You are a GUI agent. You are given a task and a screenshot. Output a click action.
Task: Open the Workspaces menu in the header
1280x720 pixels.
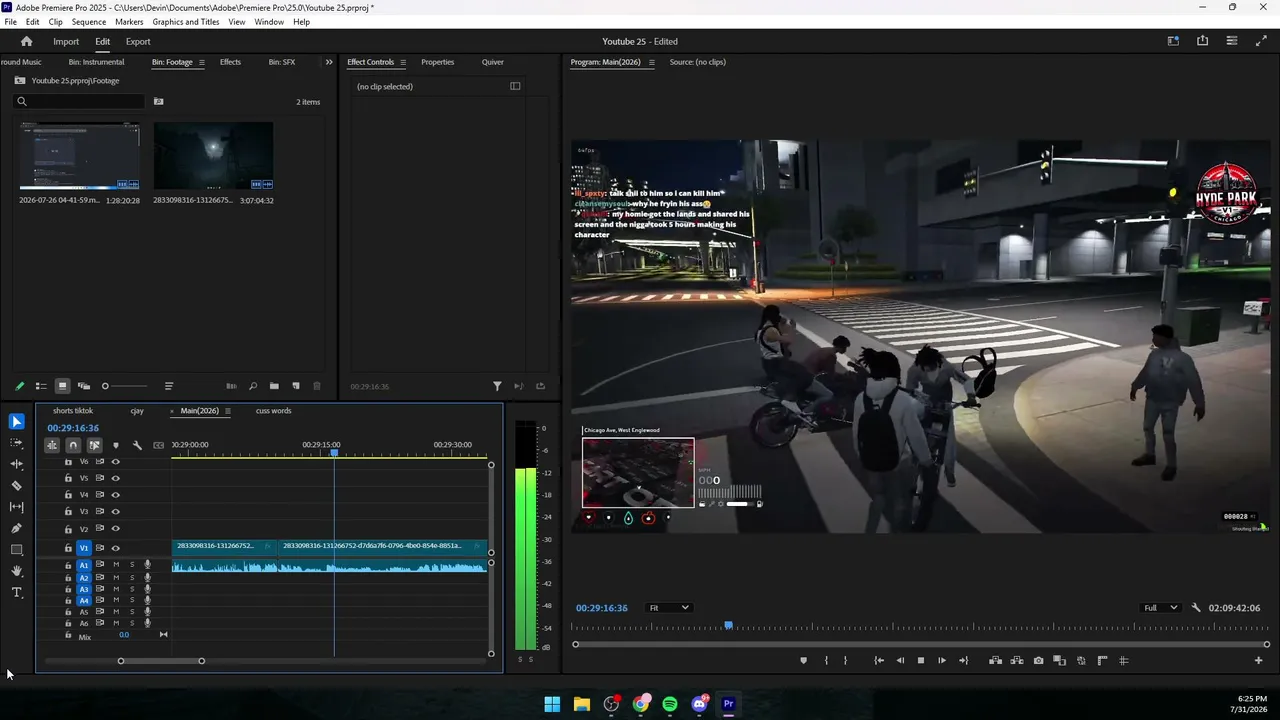(x=1173, y=41)
